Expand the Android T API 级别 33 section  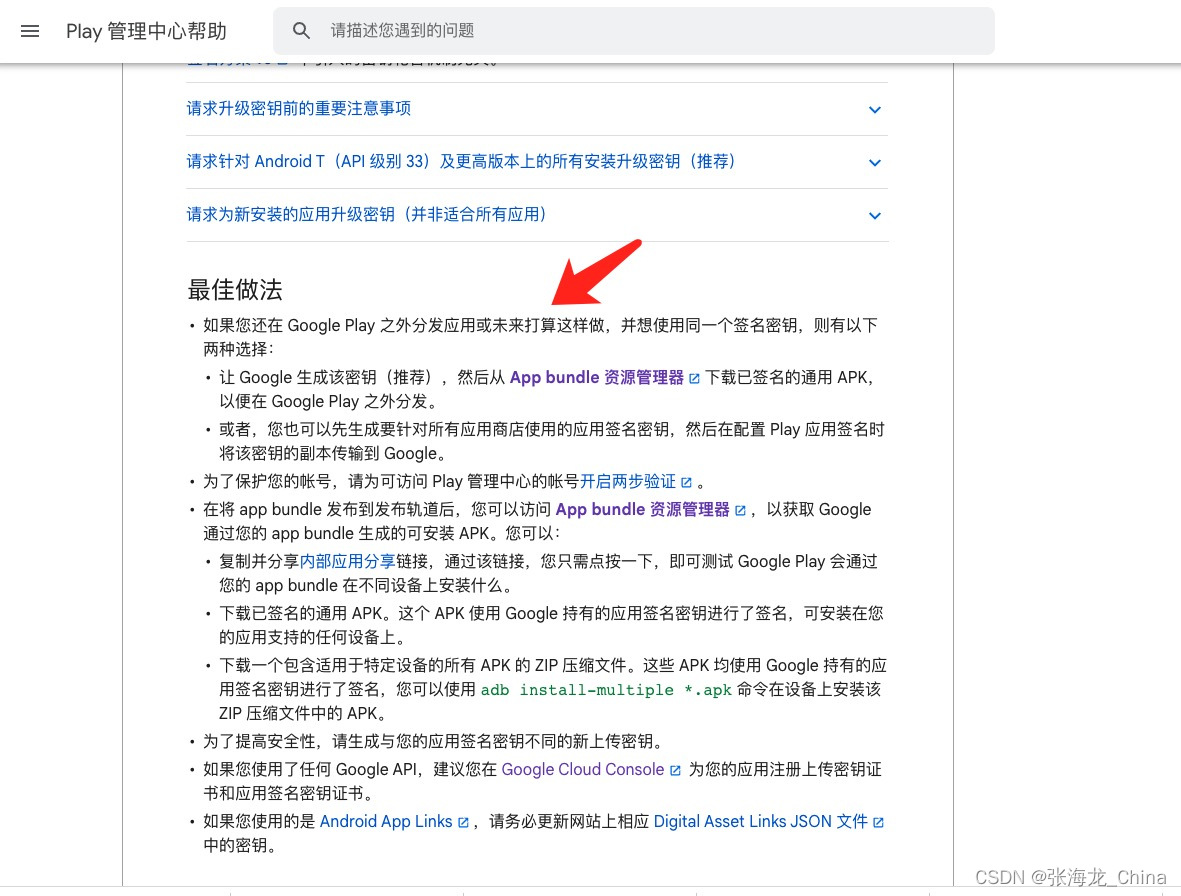point(537,162)
